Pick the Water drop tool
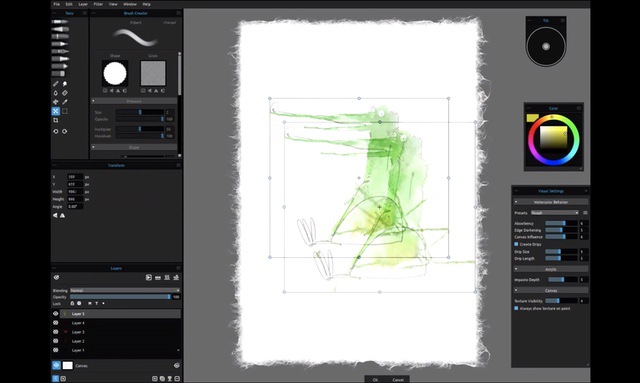The height and width of the screenshot is (383, 640). click(x=56, y=93)
